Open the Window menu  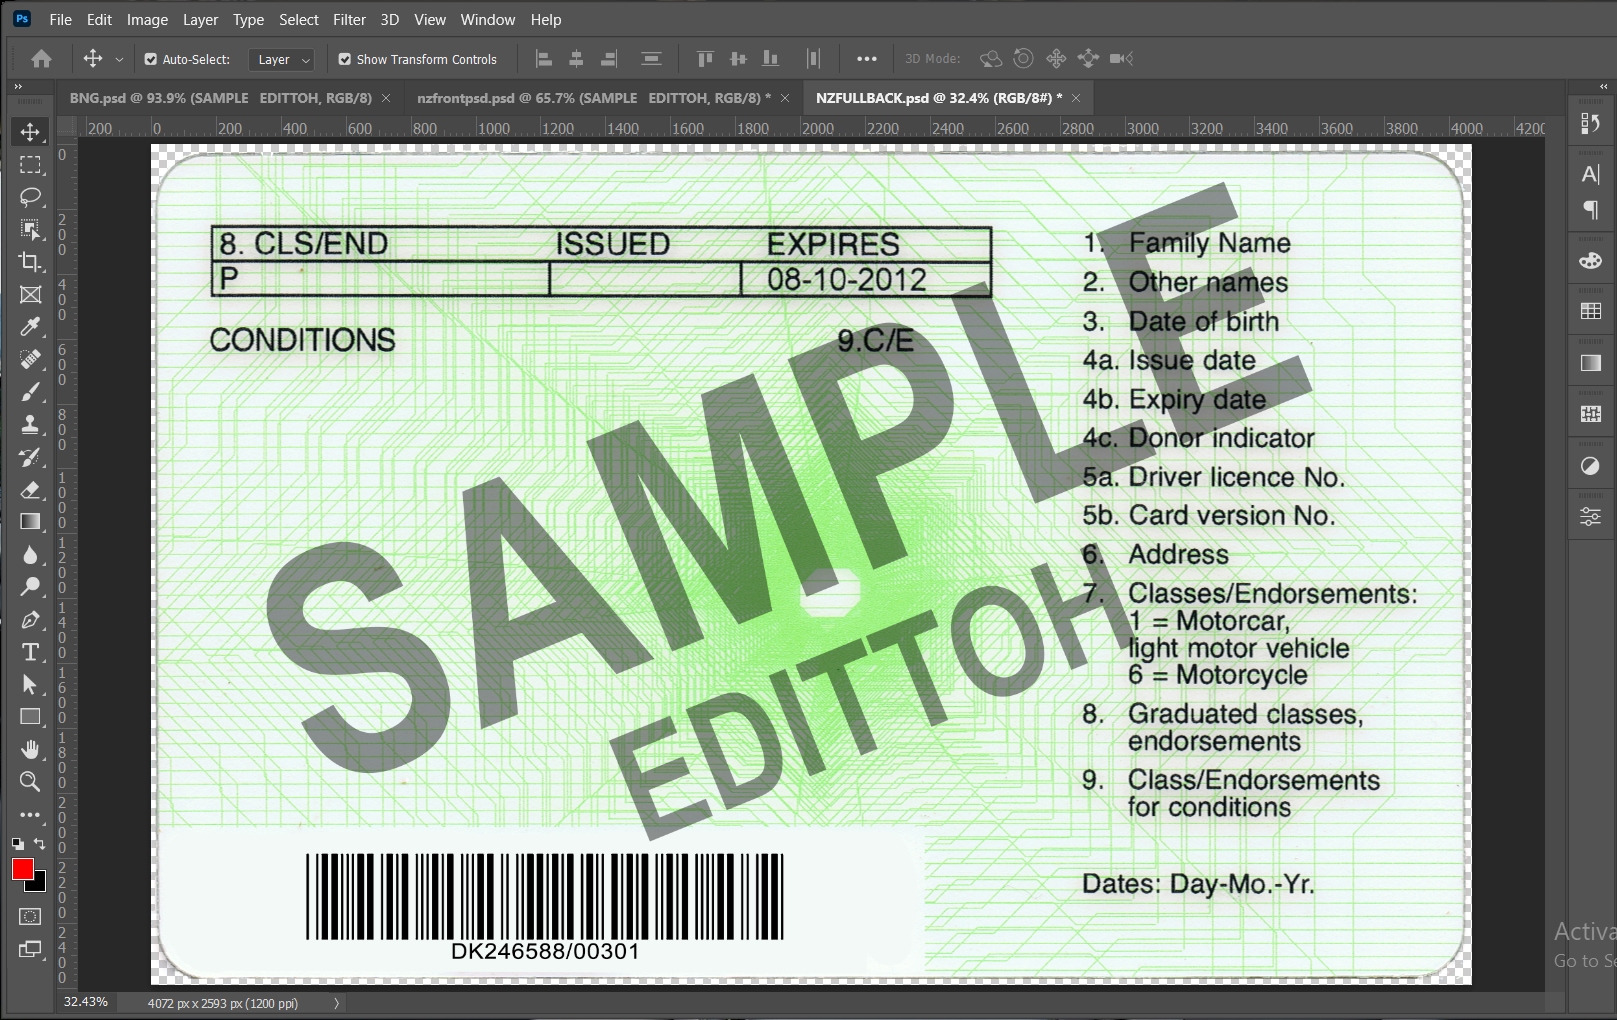pos(488,19)
